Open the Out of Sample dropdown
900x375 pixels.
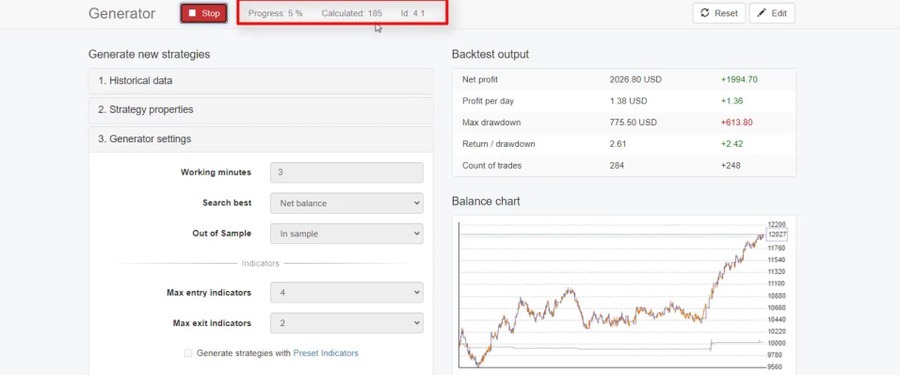point(347,234)
